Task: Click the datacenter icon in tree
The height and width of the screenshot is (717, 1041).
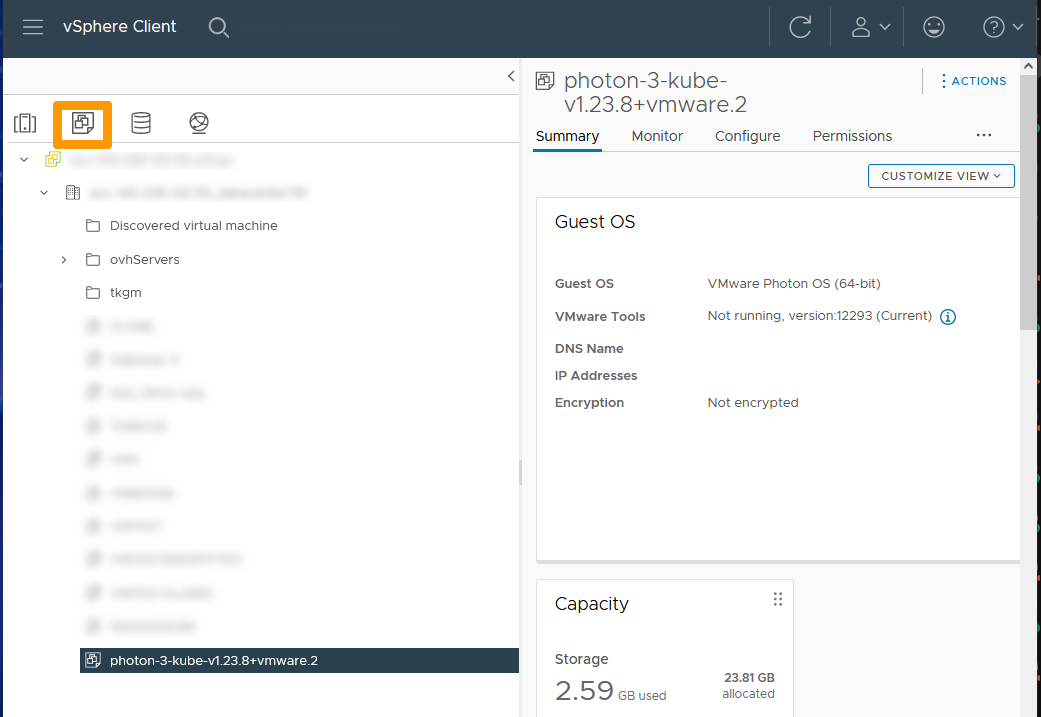Action: [x=73, y=193]
